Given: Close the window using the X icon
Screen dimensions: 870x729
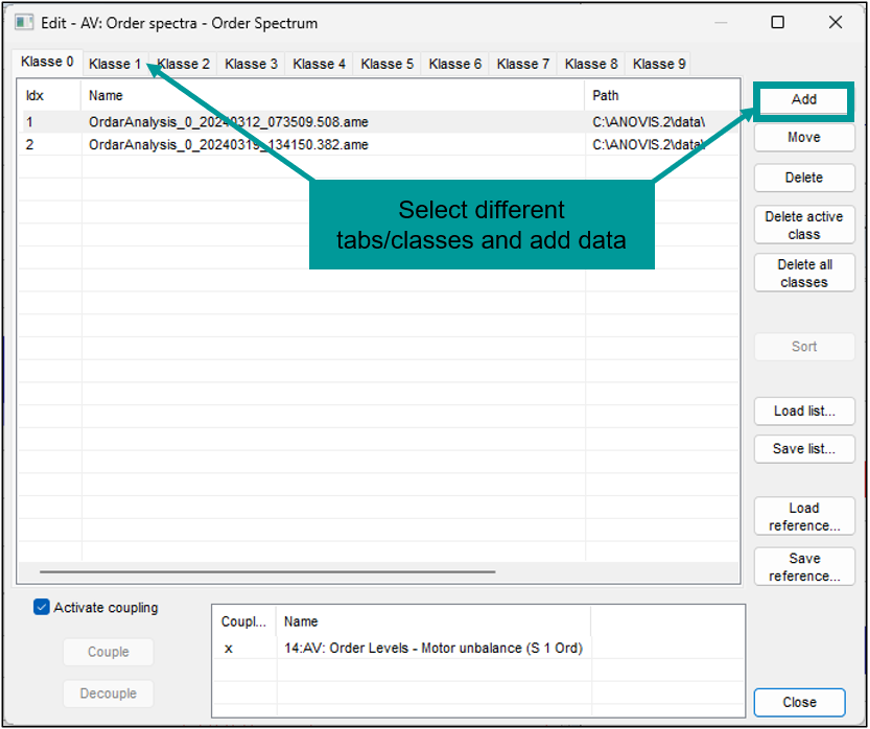Looking at the screenshot, I should (x=835, y=22).
